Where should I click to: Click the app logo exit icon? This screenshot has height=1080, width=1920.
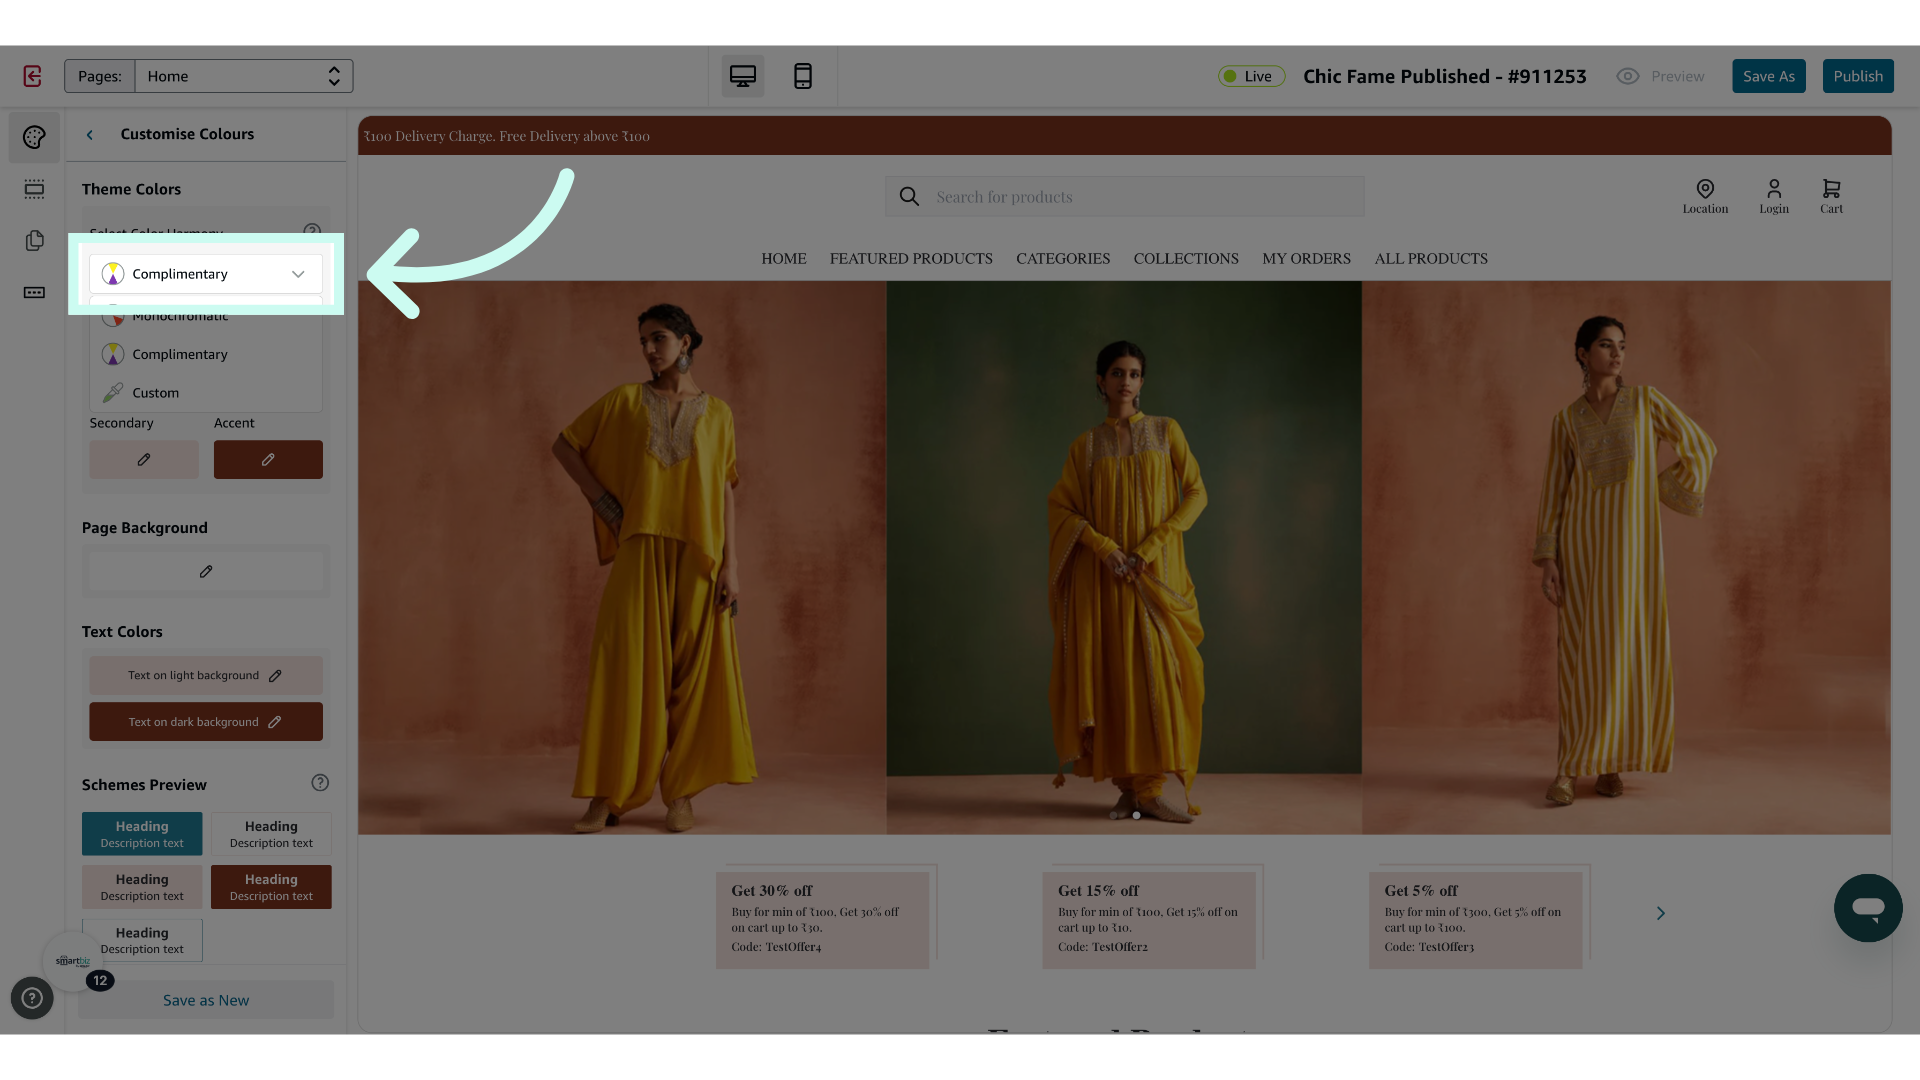[32, 76]
